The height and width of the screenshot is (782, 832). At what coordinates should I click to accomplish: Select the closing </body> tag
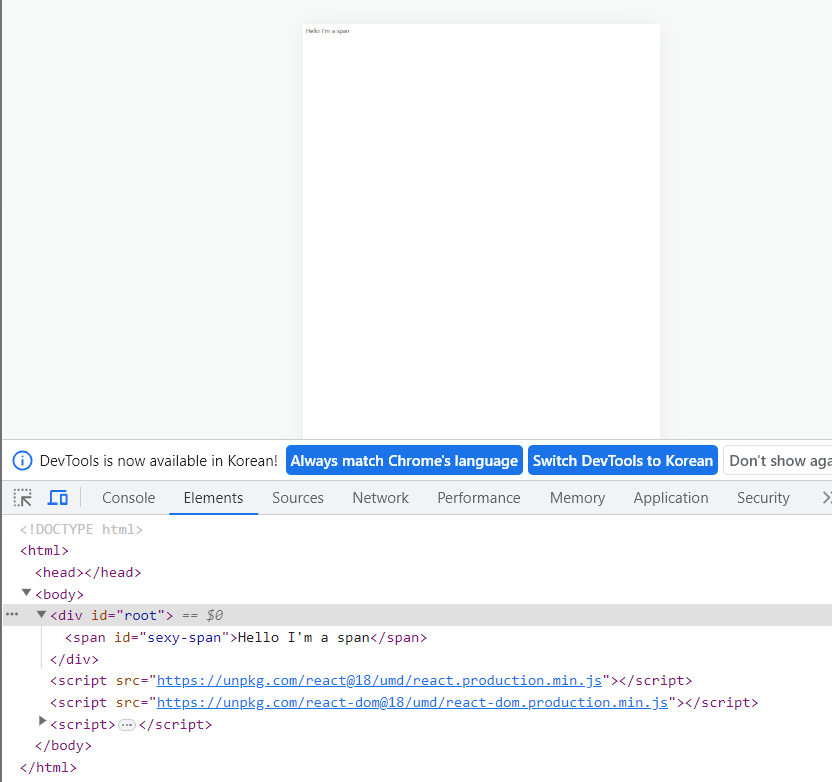click(63, 746)
